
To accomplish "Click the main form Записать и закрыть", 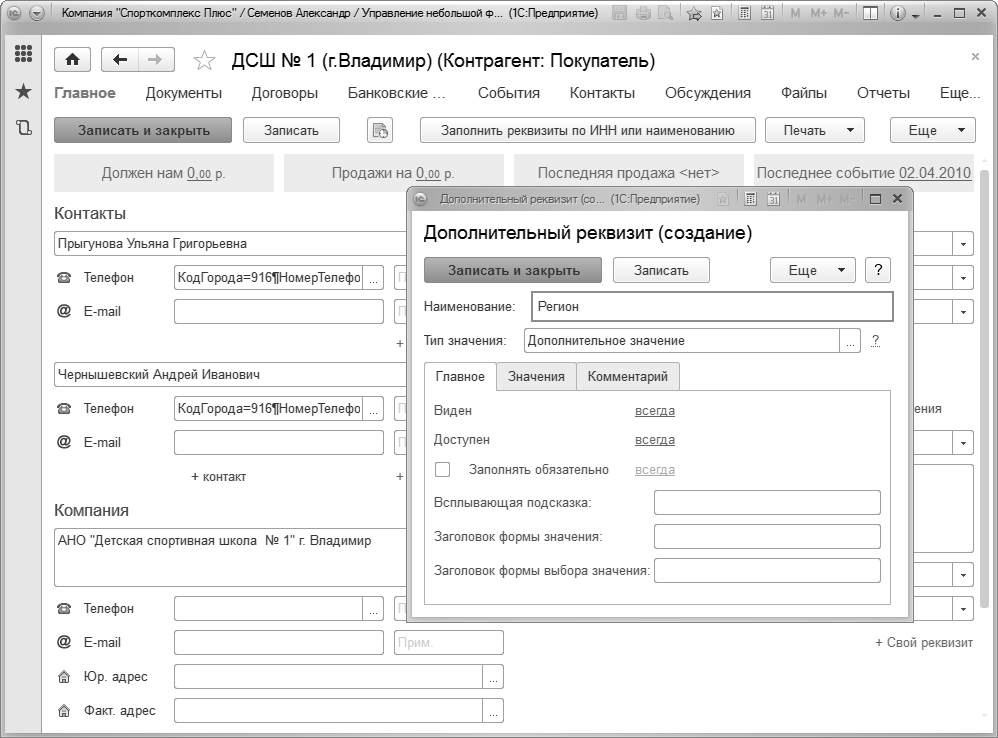I will pyautogui.click(x=143, y=130).
